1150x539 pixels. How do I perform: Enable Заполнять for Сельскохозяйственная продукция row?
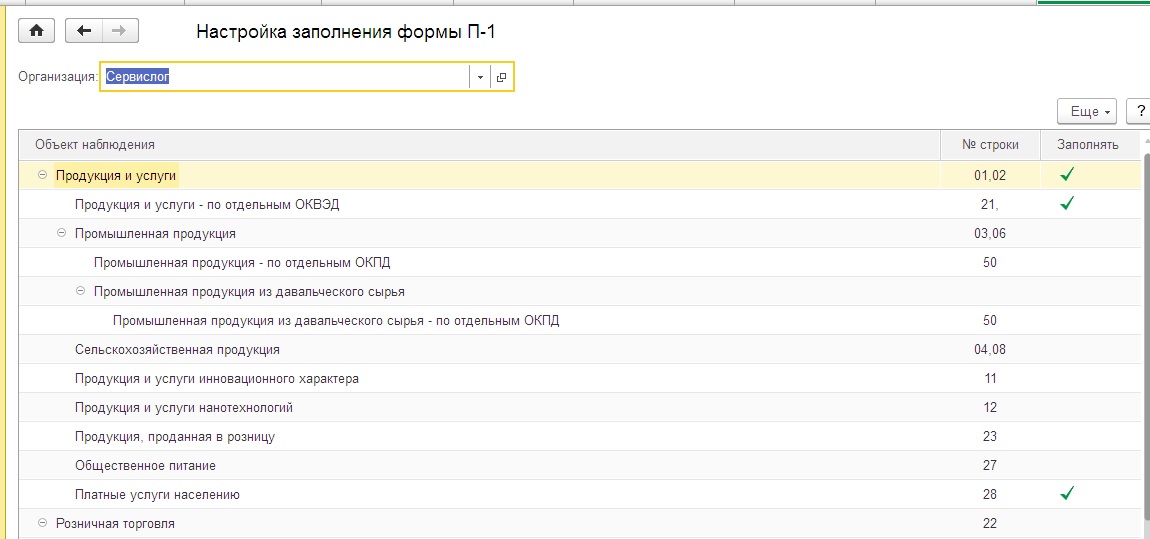pyautogui.click(x=1090, y=350)
